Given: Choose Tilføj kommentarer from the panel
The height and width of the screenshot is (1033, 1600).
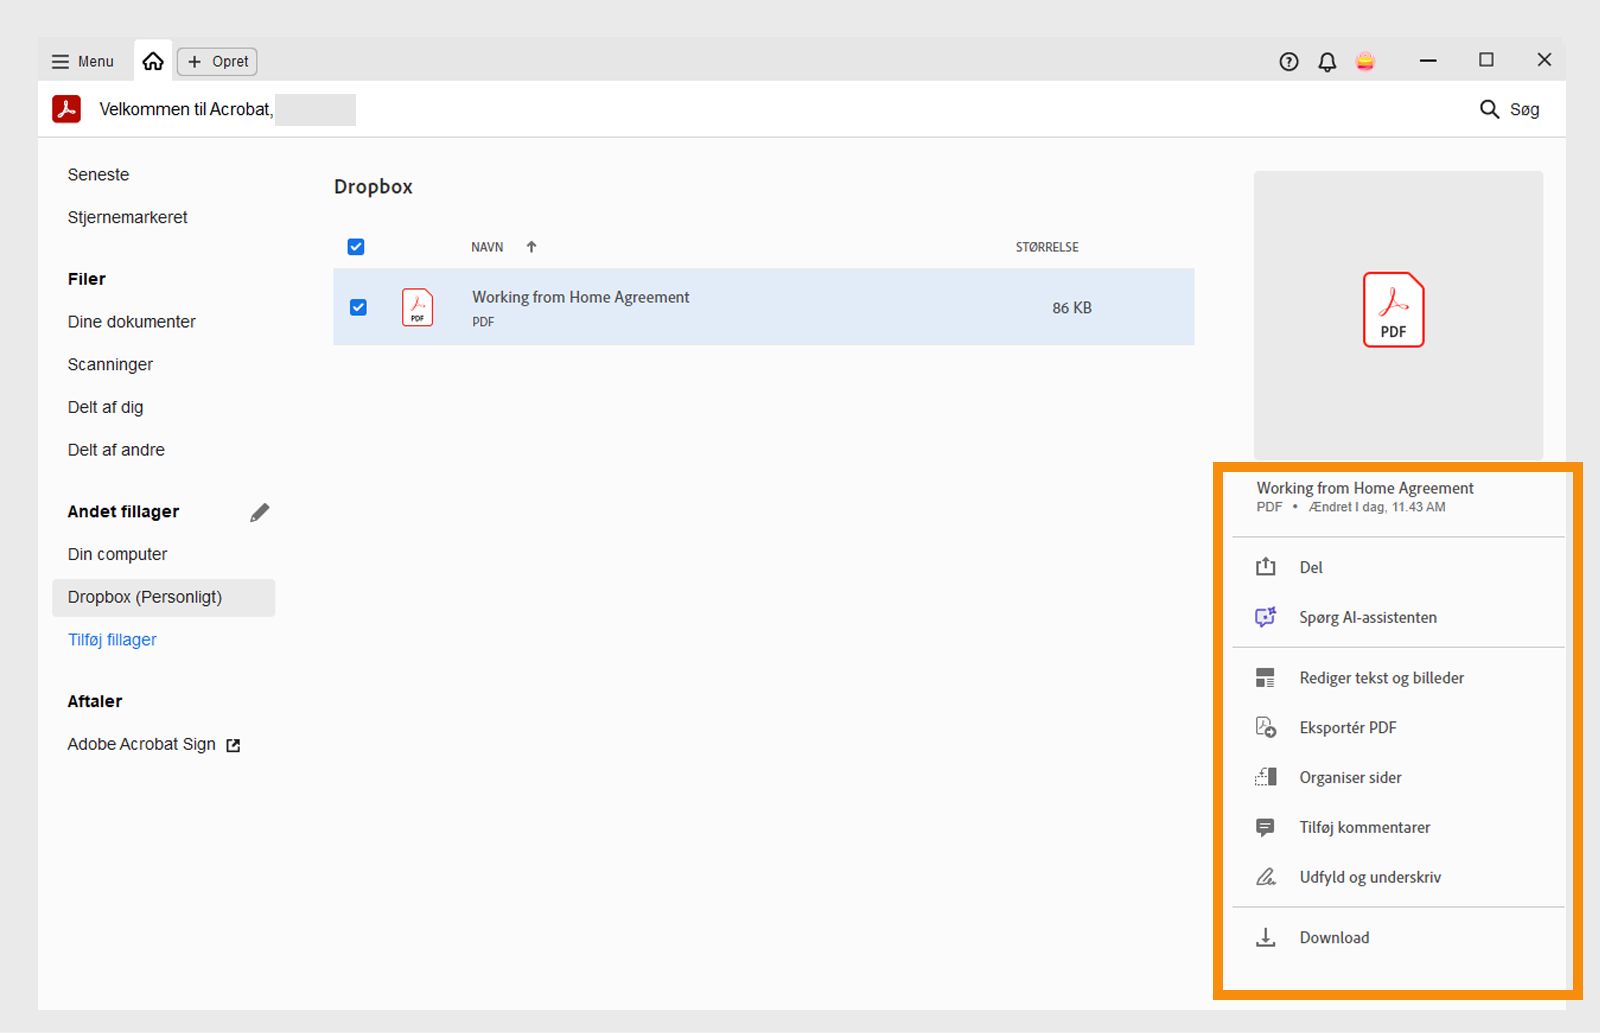Looking at the screenshot, I should pyautogui.click(x=1364, y=828).
